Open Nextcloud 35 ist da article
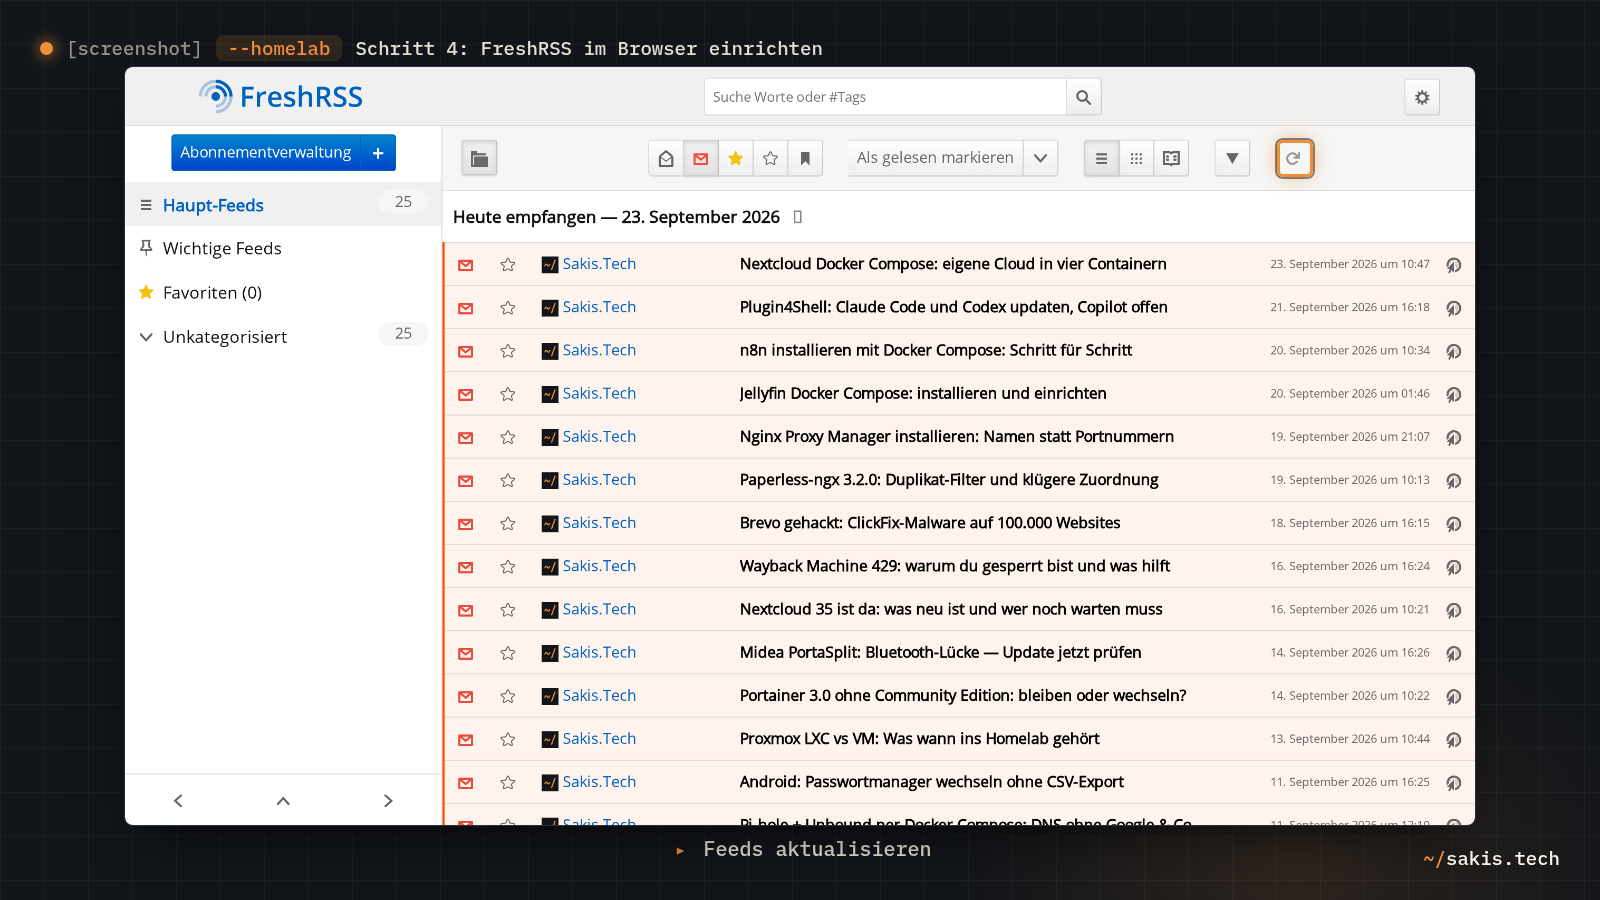 (x=951, y=609)
